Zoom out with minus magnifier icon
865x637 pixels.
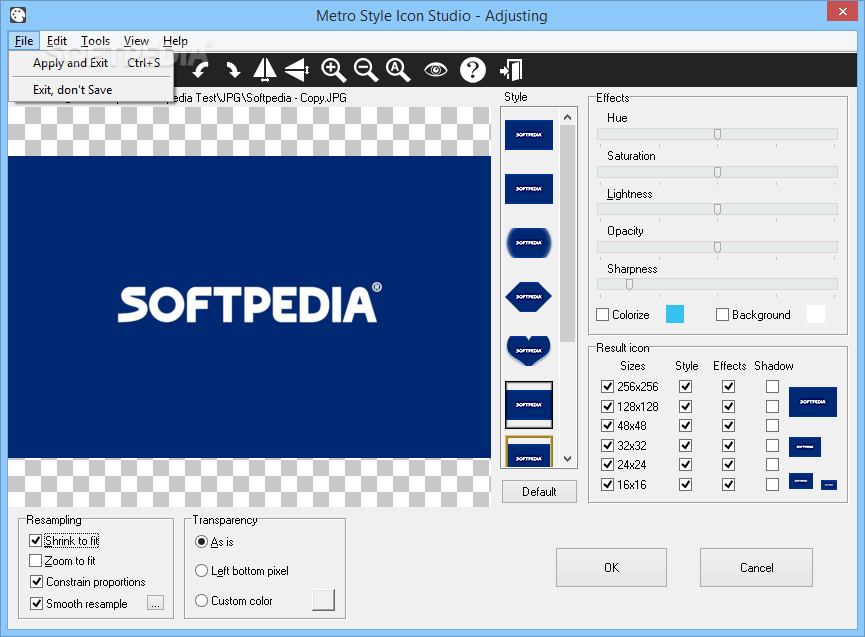(x=366, y=70)
